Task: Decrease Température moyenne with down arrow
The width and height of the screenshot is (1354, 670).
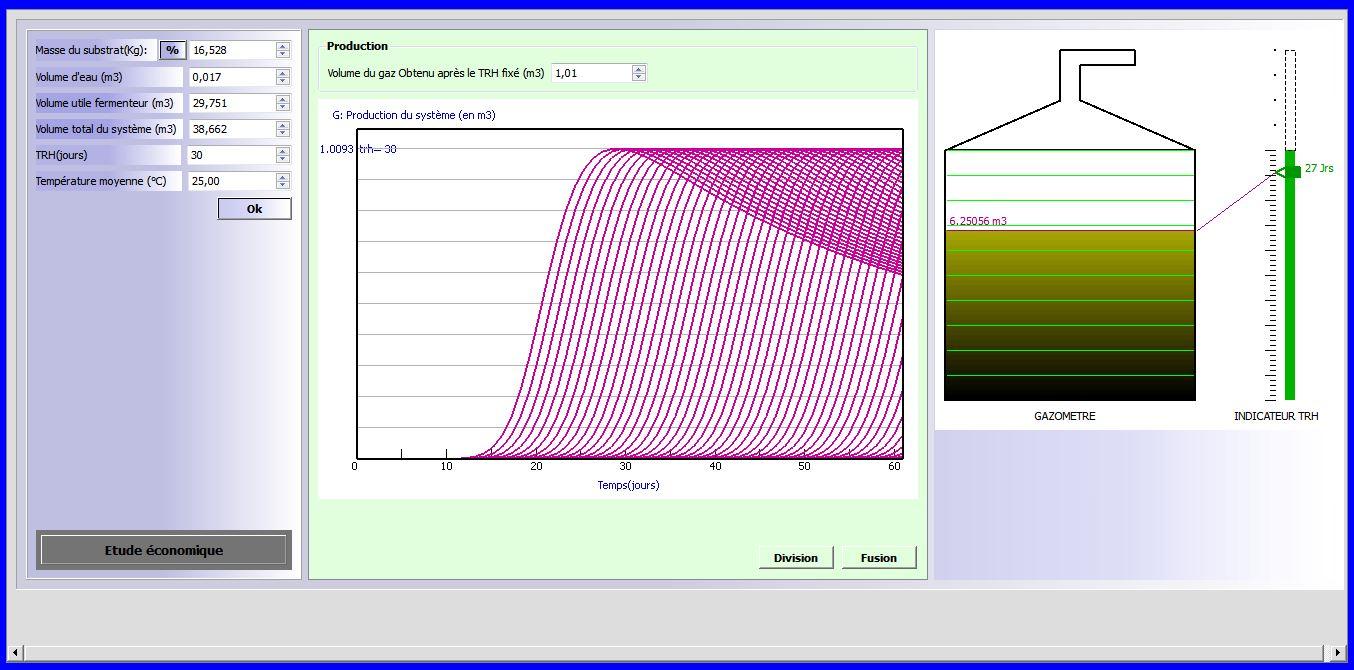Action: tap(283, 184)
